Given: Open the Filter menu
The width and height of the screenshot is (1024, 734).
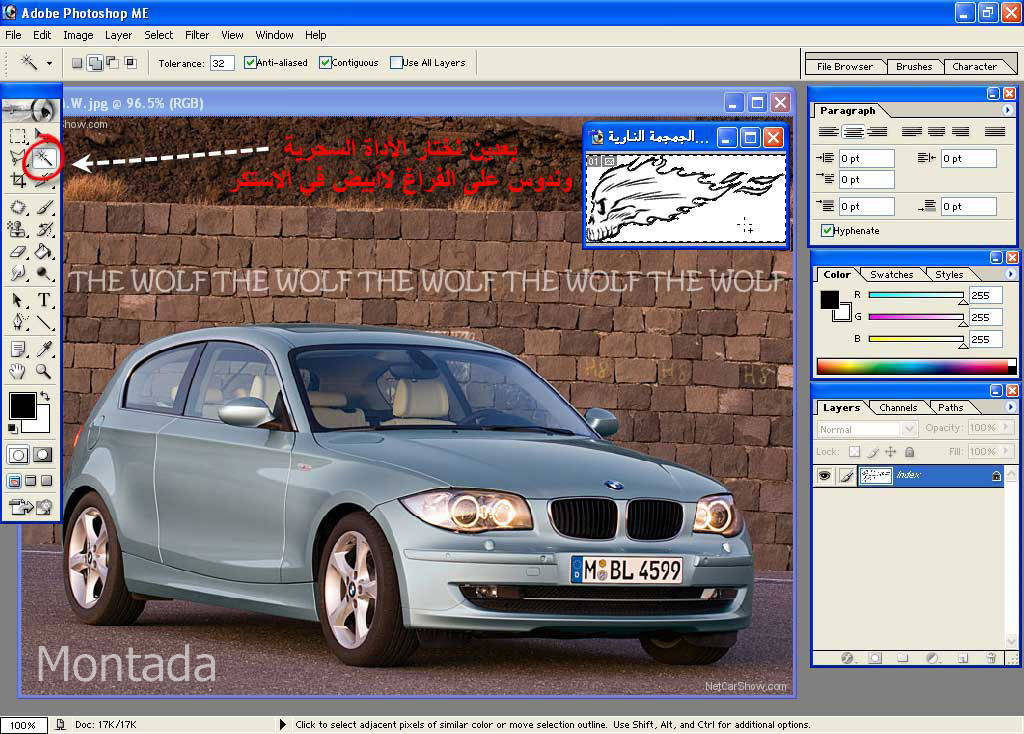Looking at the screenshot, I should (x=197, y=35).
